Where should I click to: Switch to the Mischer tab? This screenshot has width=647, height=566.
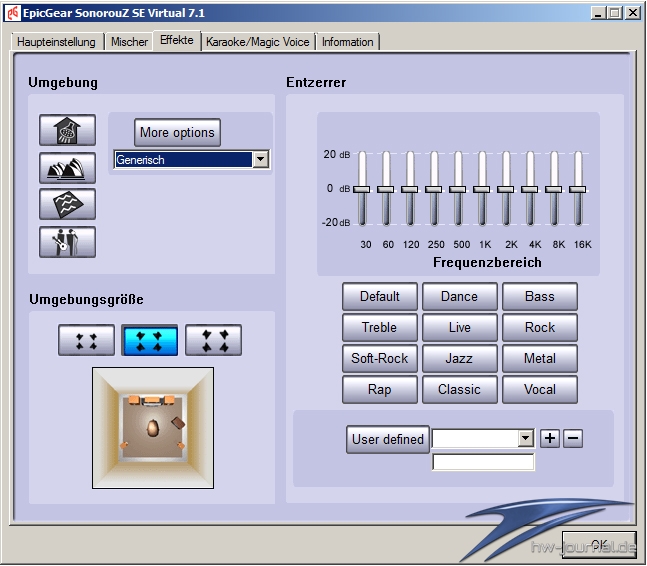tap(129, 42)
